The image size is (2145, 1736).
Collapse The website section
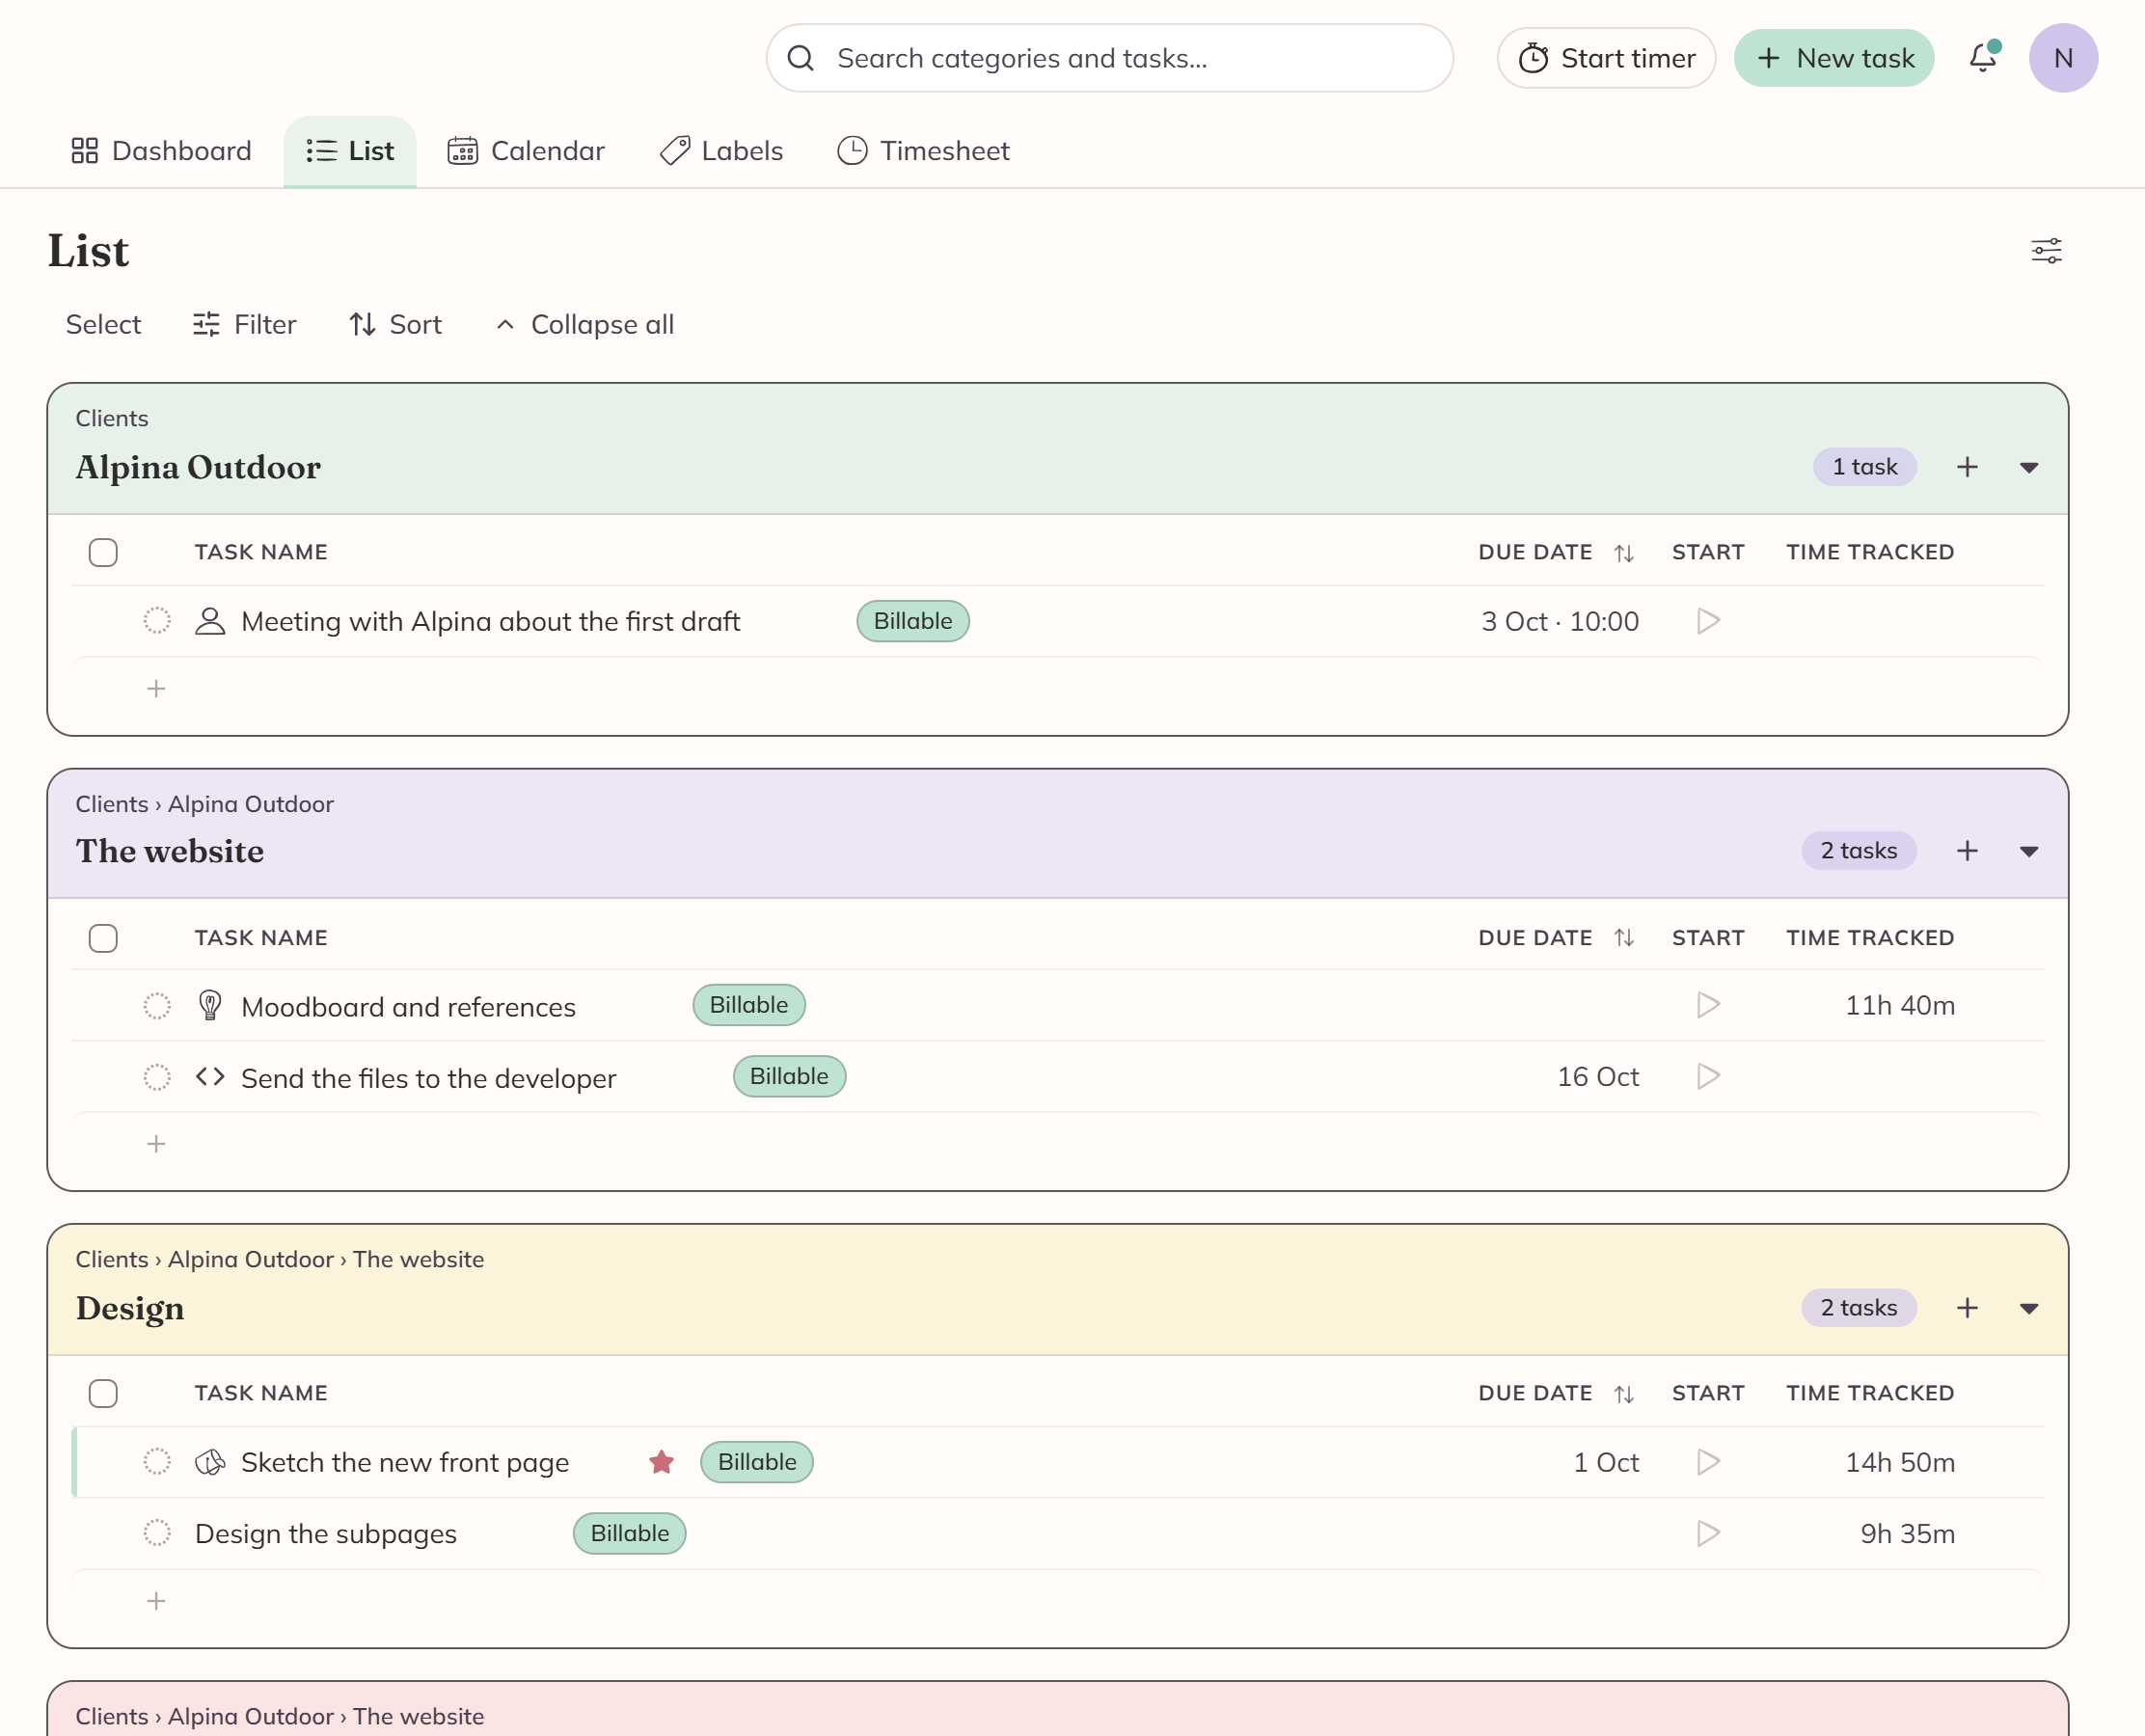2028,851
